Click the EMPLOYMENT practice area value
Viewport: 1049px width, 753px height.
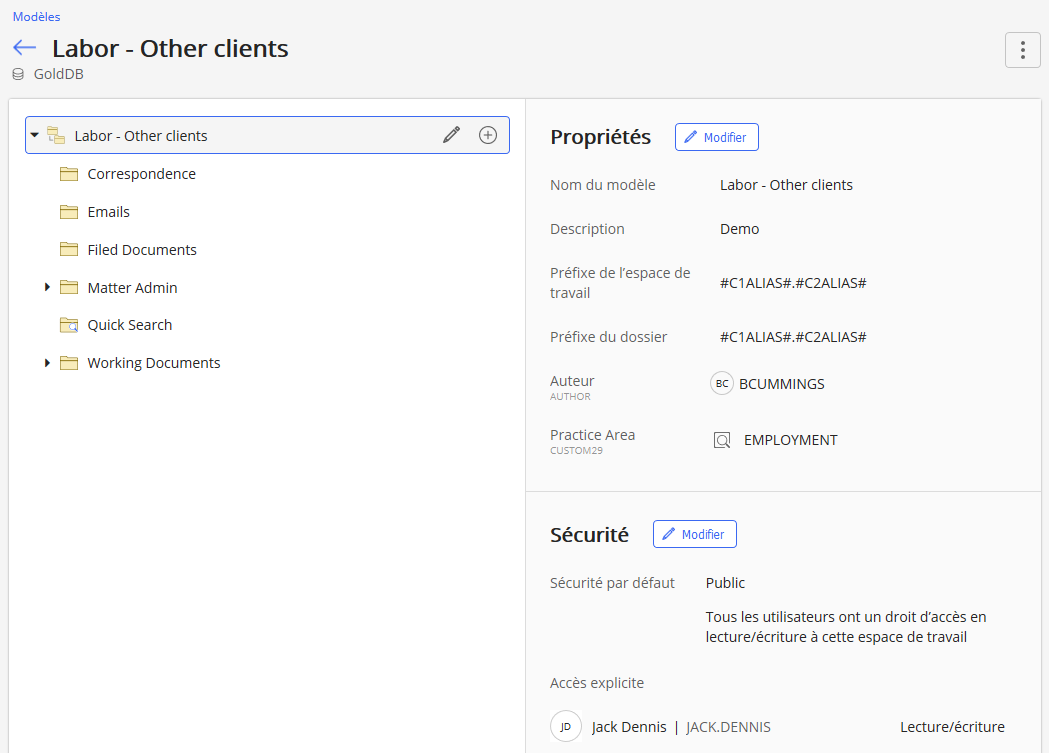click(x=790, y=440)
